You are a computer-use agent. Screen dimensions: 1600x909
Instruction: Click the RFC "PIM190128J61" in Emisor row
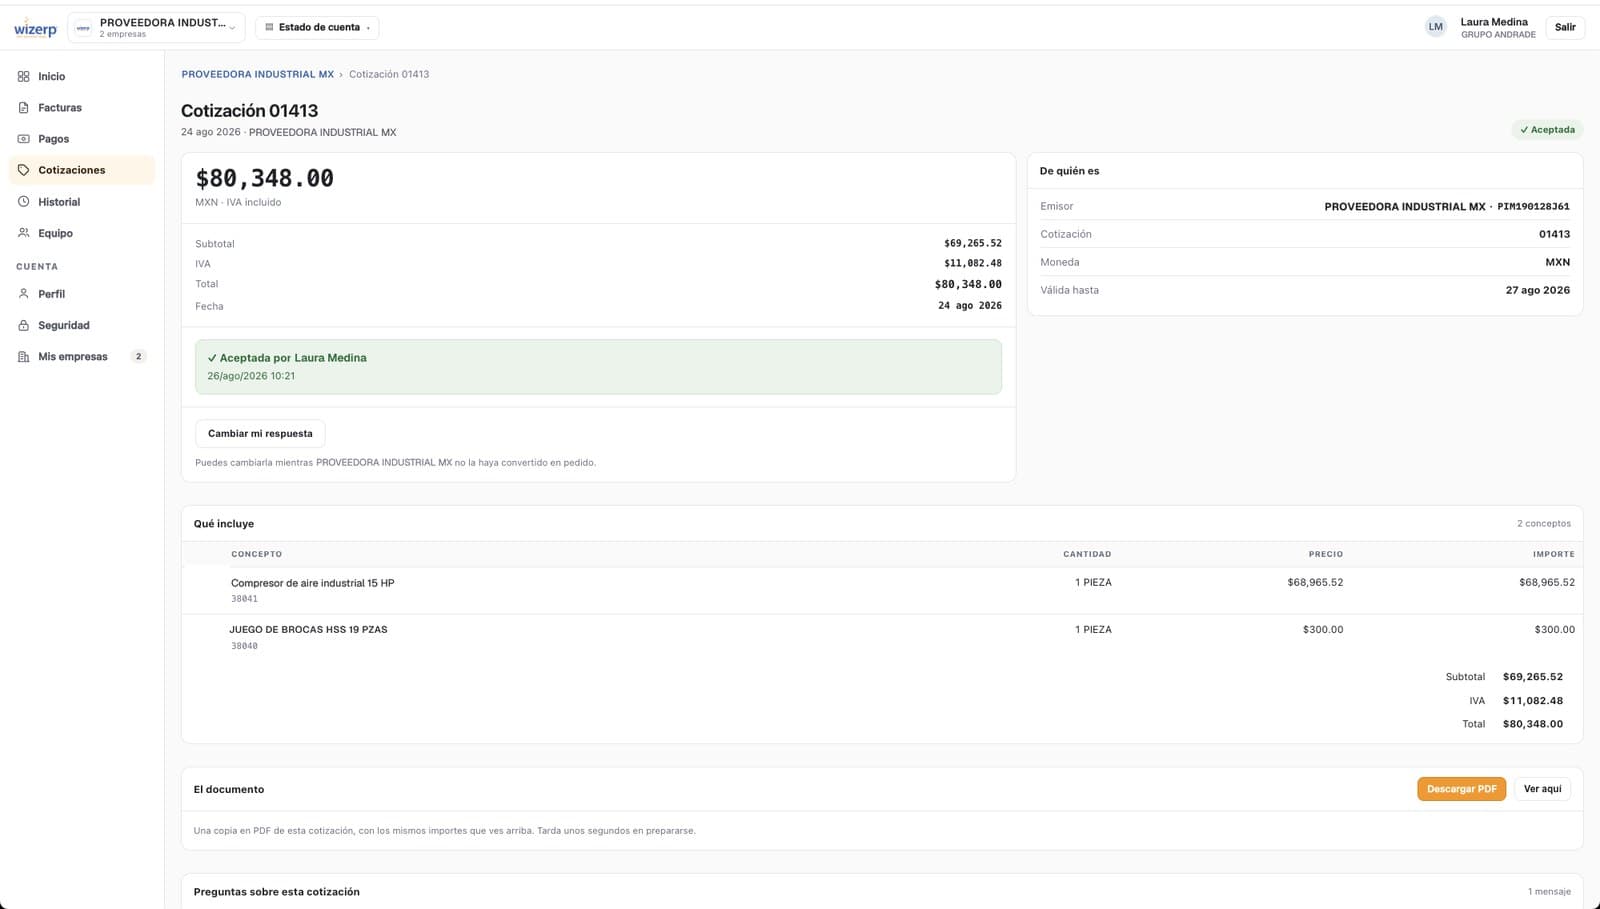pos(1533,207)
